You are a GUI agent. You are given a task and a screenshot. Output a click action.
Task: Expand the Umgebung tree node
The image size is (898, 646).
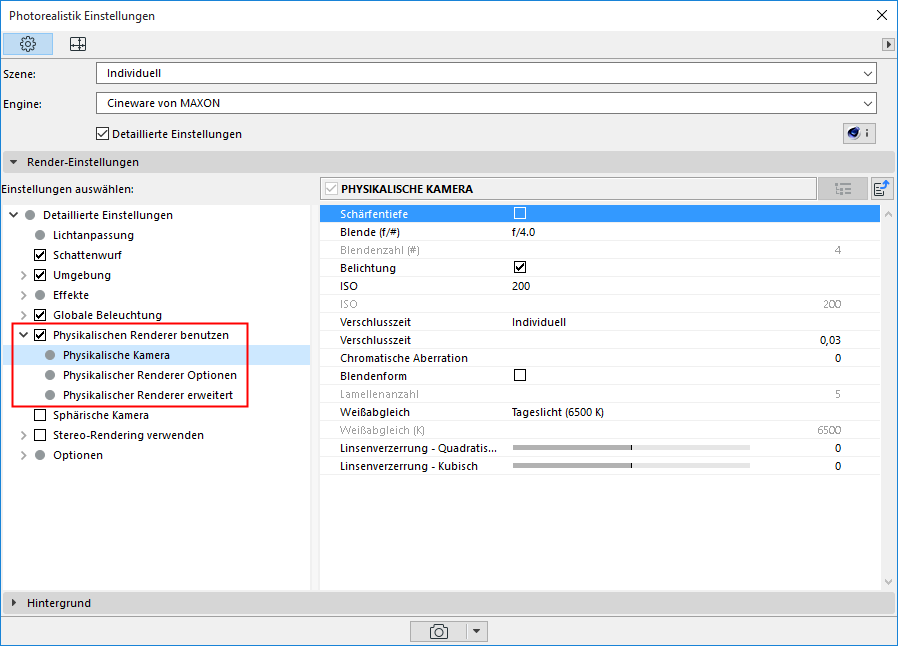click(23, 275)
